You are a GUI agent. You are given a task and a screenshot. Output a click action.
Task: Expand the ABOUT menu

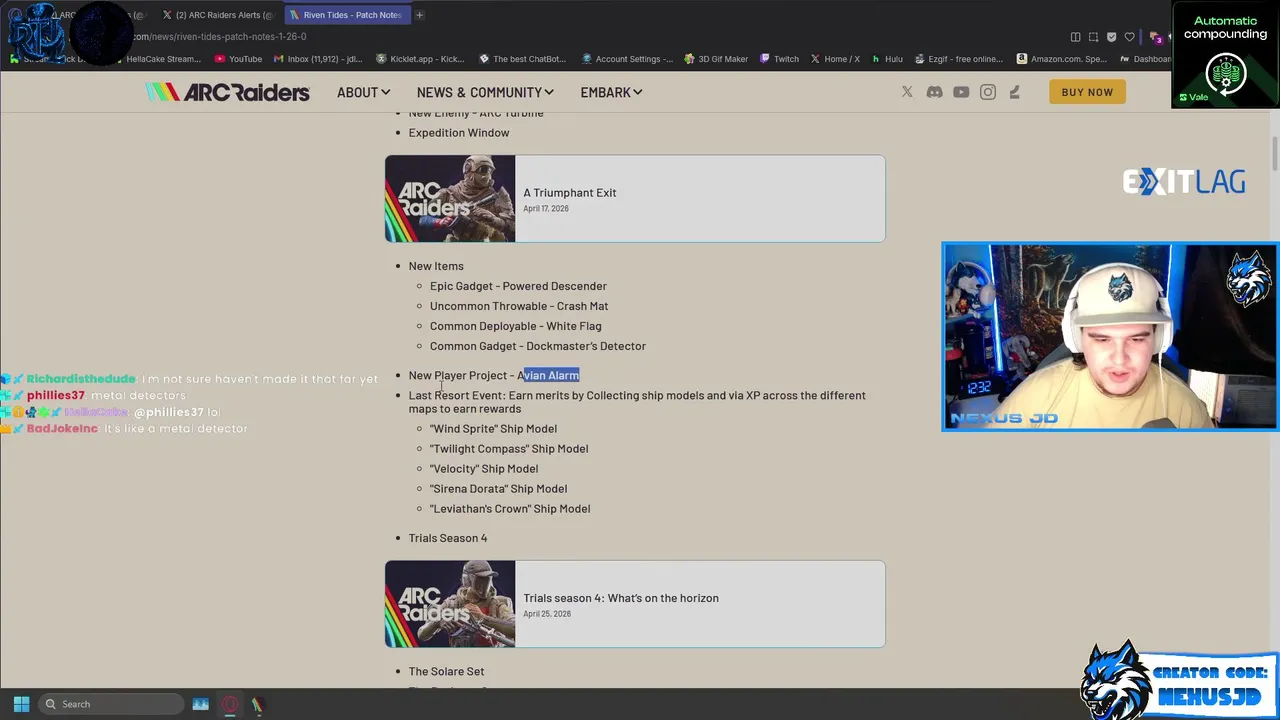click(363, 92)
